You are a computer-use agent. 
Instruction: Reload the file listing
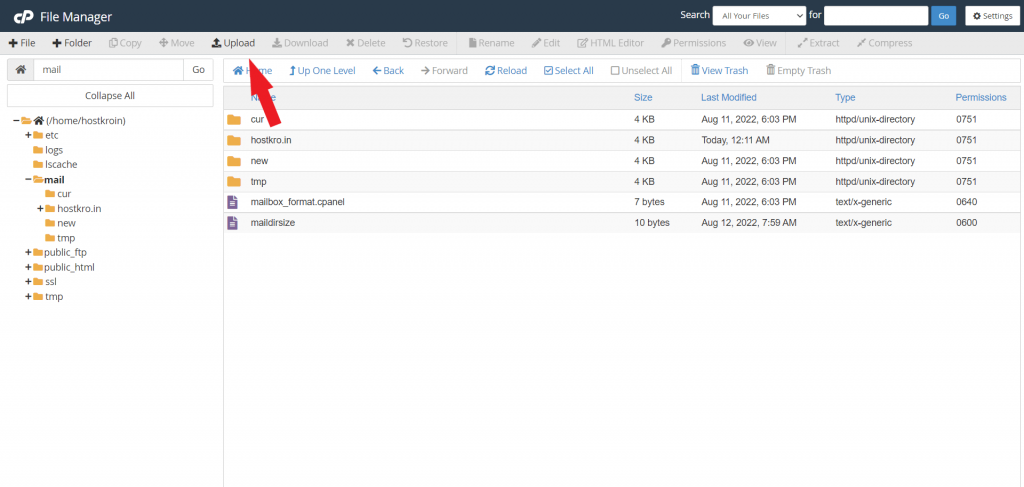click(x=505, y=71)
